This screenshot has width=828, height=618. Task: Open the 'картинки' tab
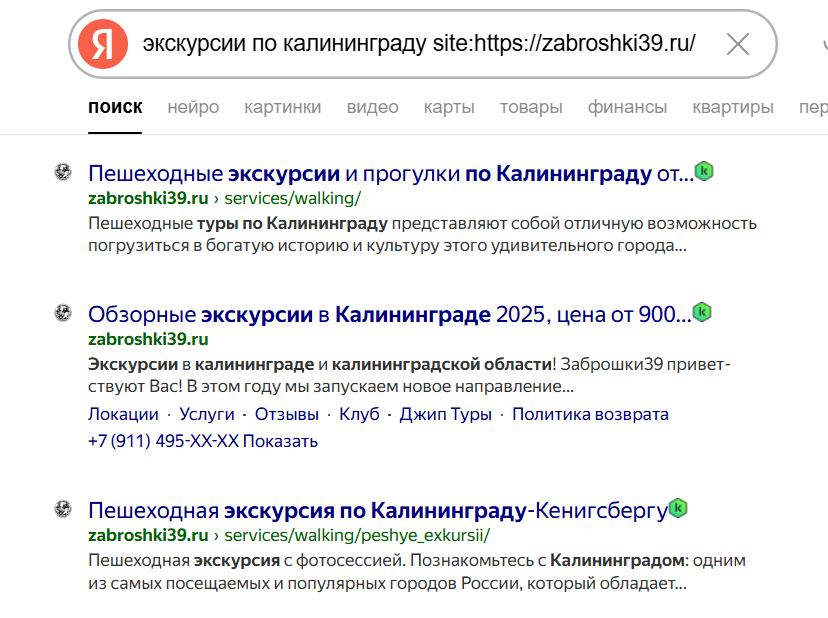283,107
